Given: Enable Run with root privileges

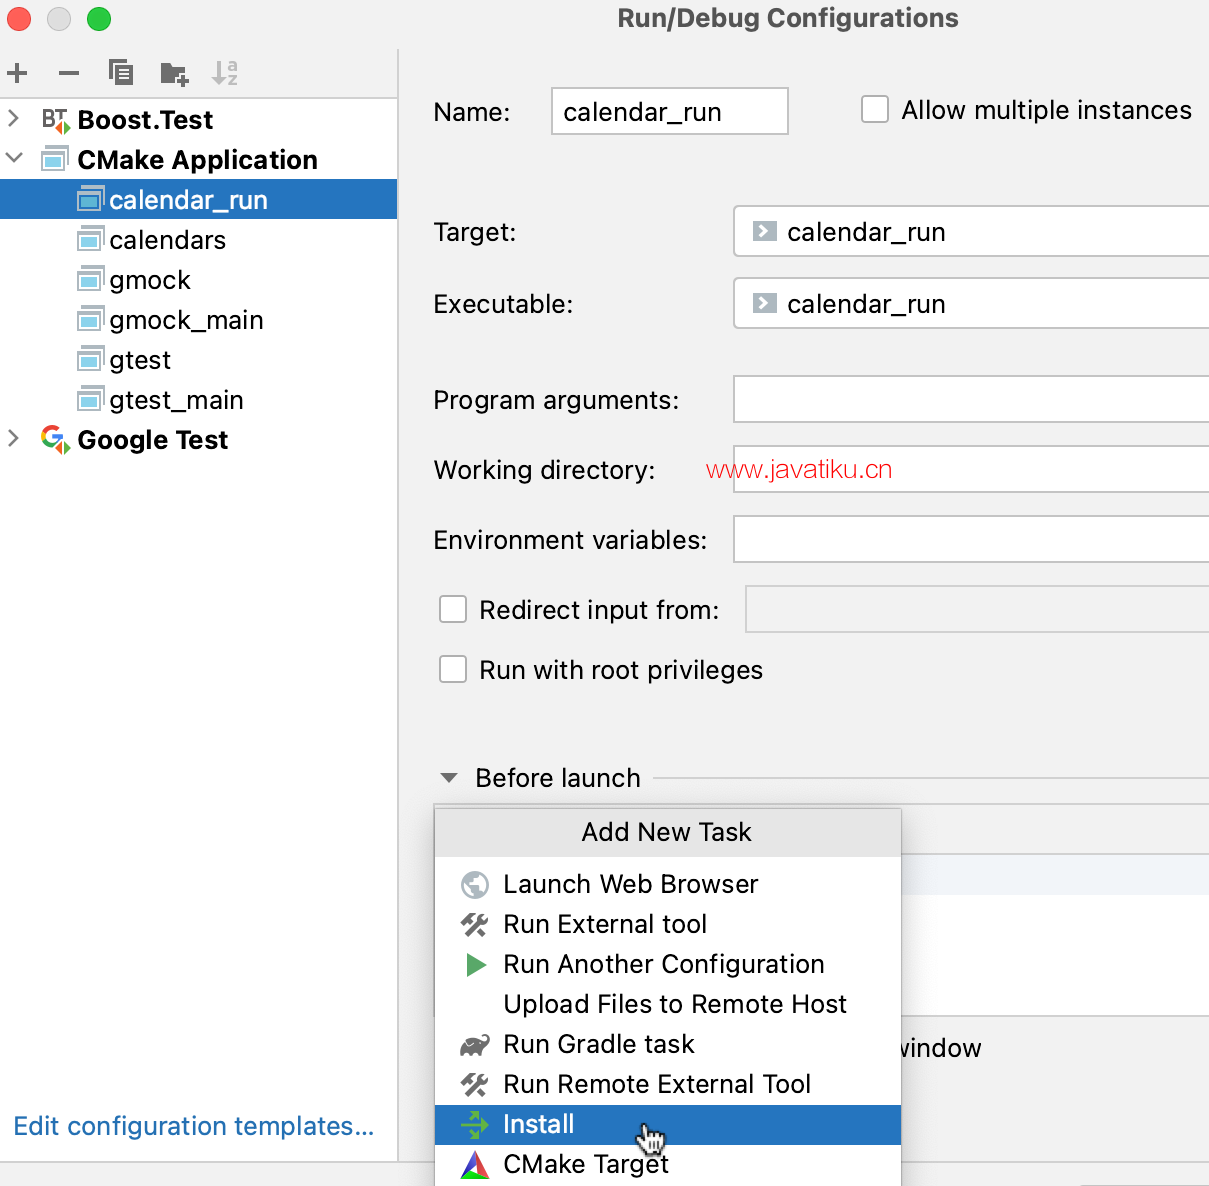Looking at the screenshot, I should 453,669.
